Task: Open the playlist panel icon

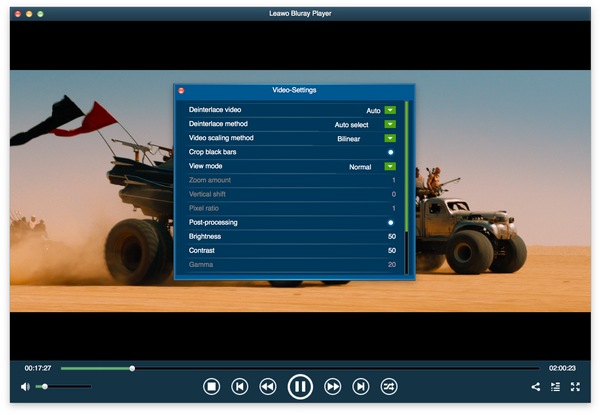Action: (x=555, y=386)
